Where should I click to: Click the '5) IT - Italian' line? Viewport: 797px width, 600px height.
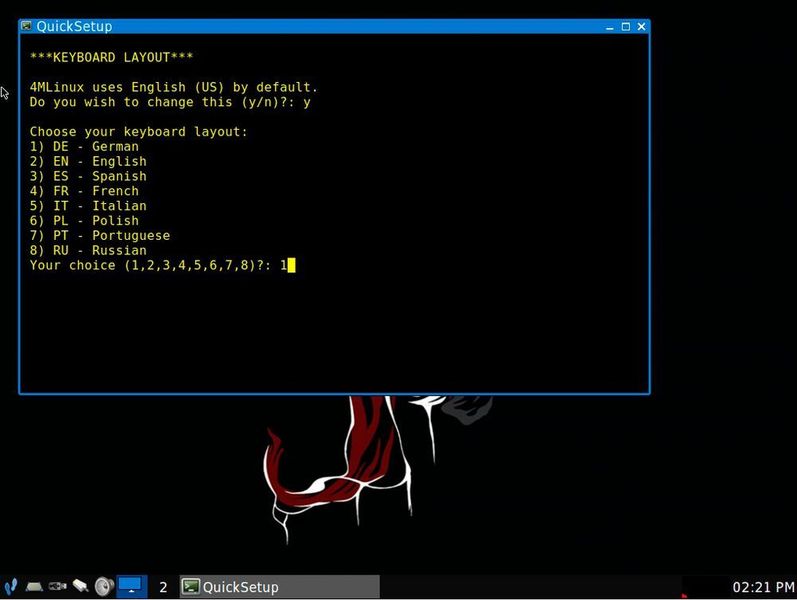(x=88, y=205)
